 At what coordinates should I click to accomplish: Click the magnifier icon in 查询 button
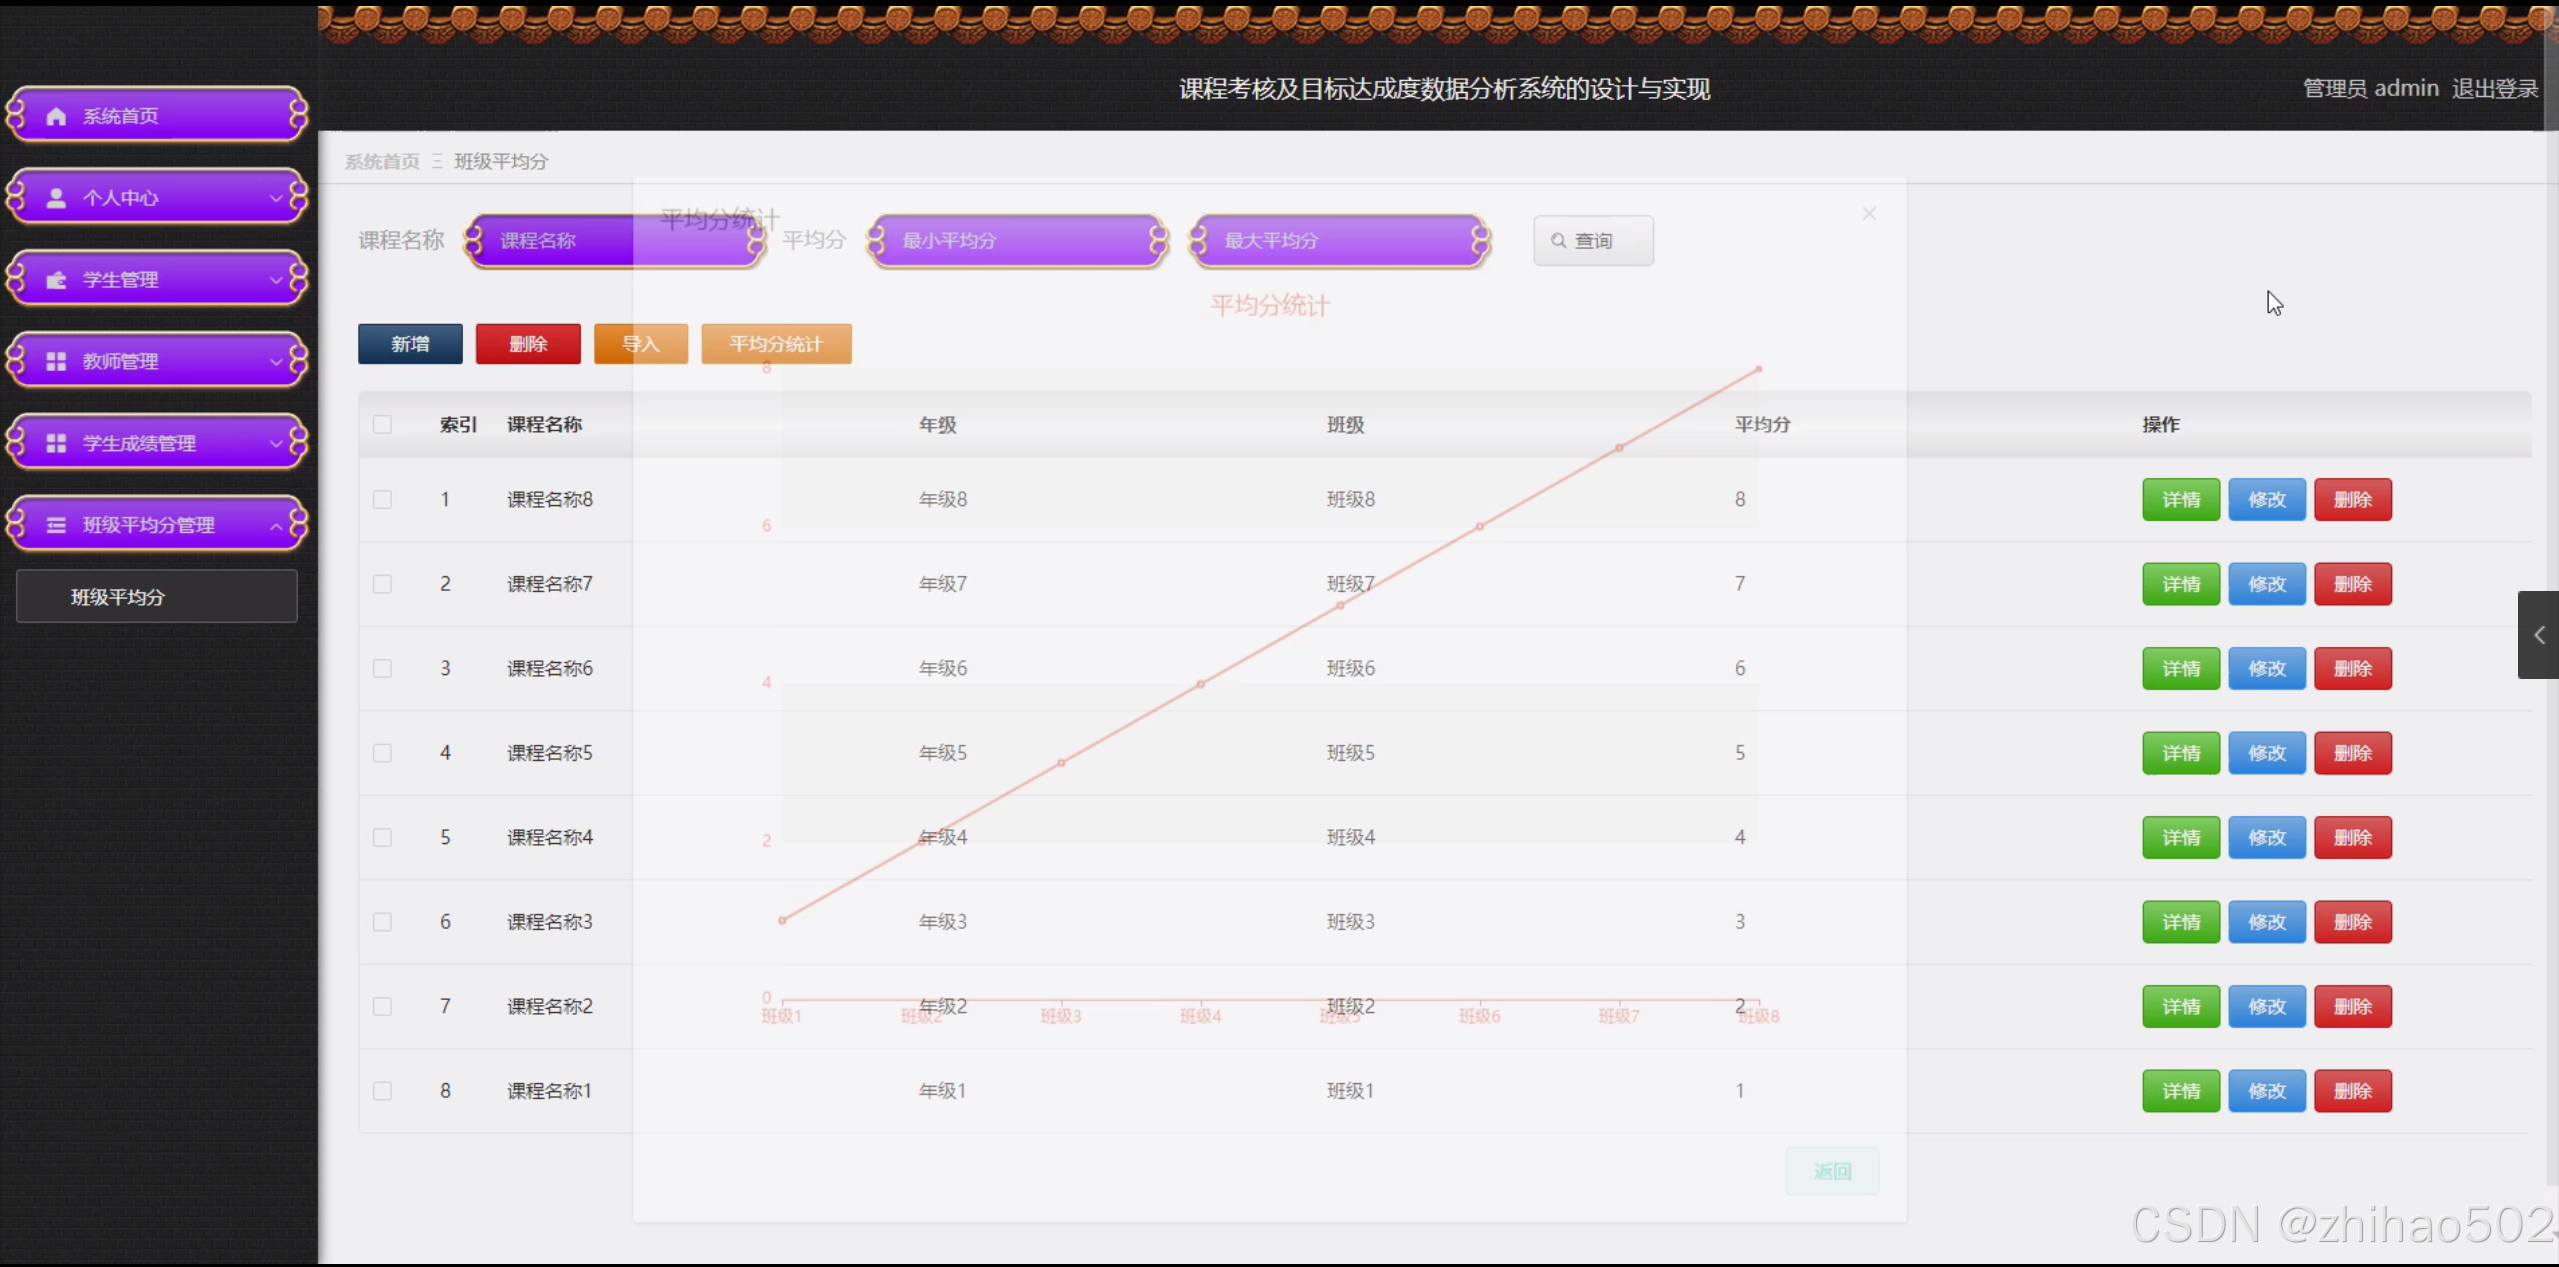coord(1558,241)
